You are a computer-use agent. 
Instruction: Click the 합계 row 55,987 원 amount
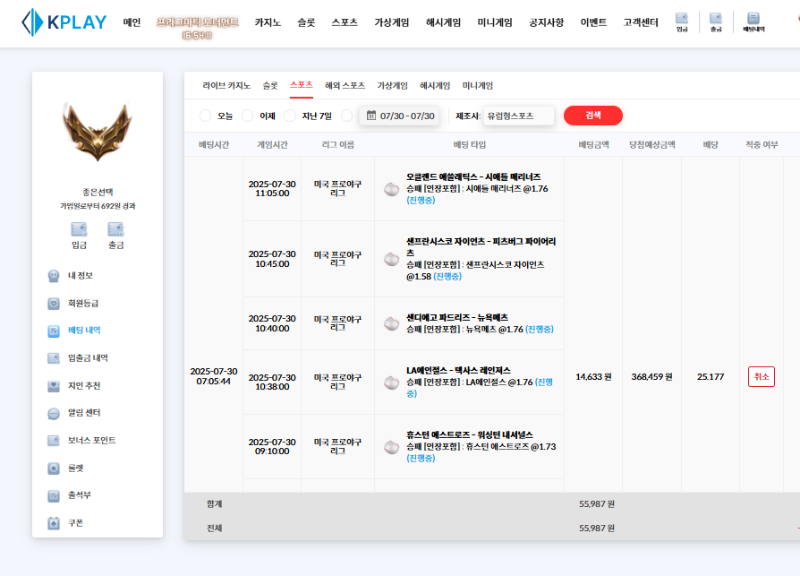click(x=596, y=504)
